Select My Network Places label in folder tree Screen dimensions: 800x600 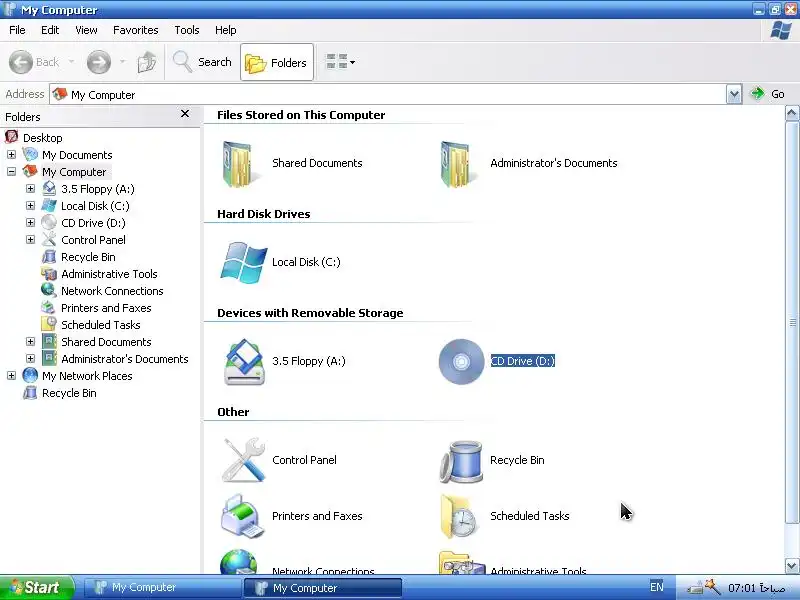point(87,376)
